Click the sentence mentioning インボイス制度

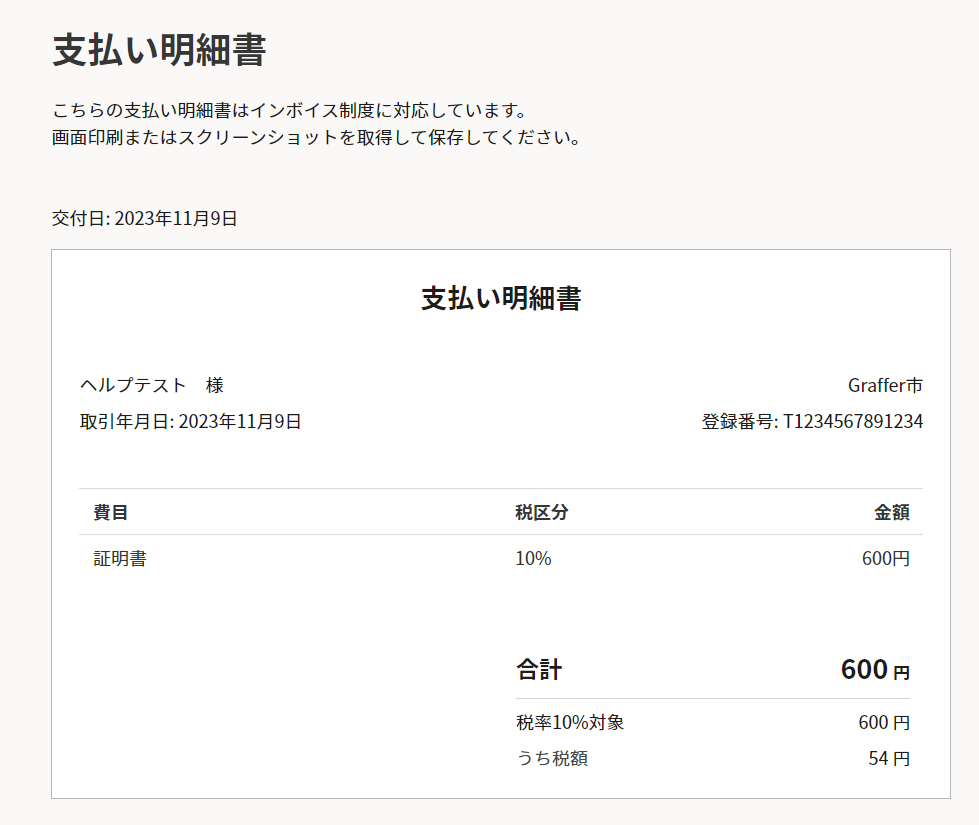[289, 109]
